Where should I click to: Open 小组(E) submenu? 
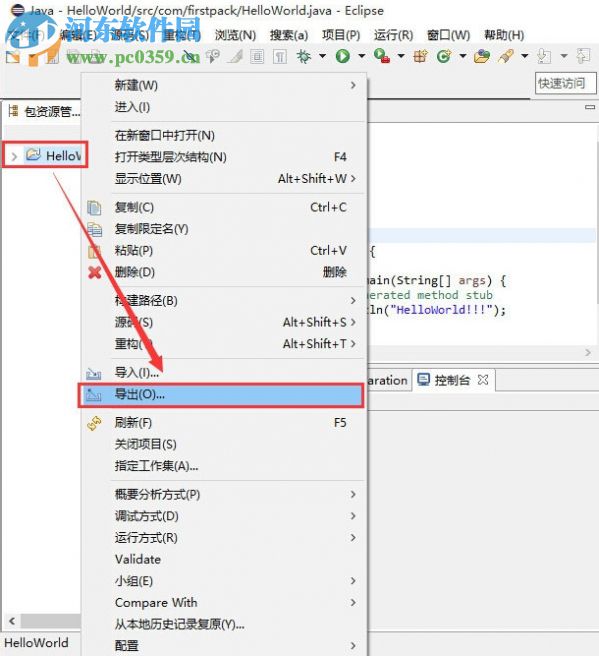[224, 581]
